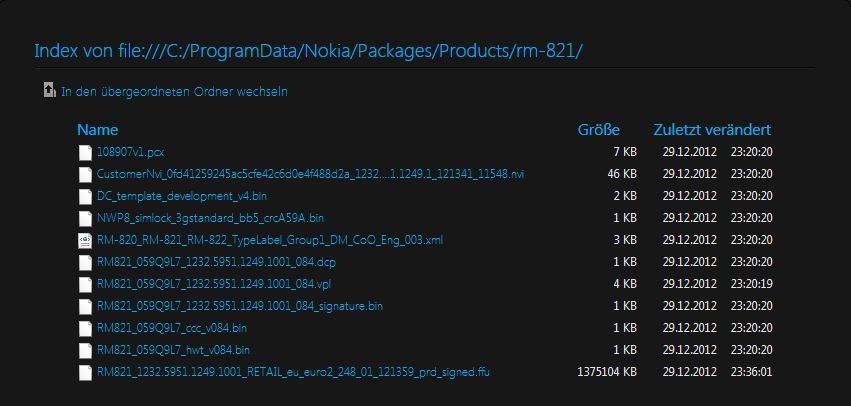Sort by the Größe column header

point(599,130)
